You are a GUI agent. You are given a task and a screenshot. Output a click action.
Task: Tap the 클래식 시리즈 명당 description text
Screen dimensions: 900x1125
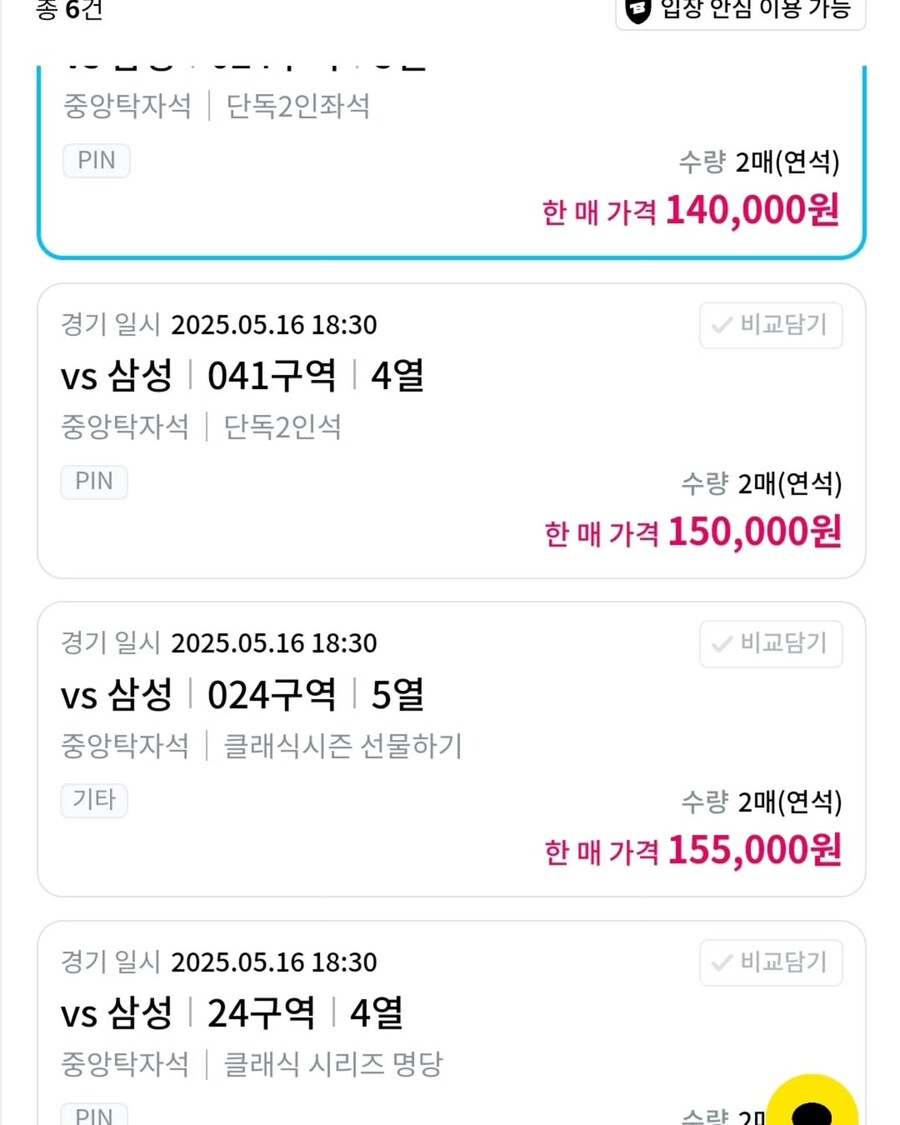pyautogui.click(x=334, y=1065)
